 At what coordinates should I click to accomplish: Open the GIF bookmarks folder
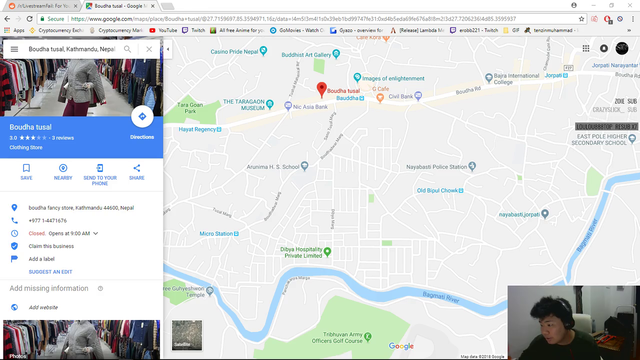[x=511, y=30]
